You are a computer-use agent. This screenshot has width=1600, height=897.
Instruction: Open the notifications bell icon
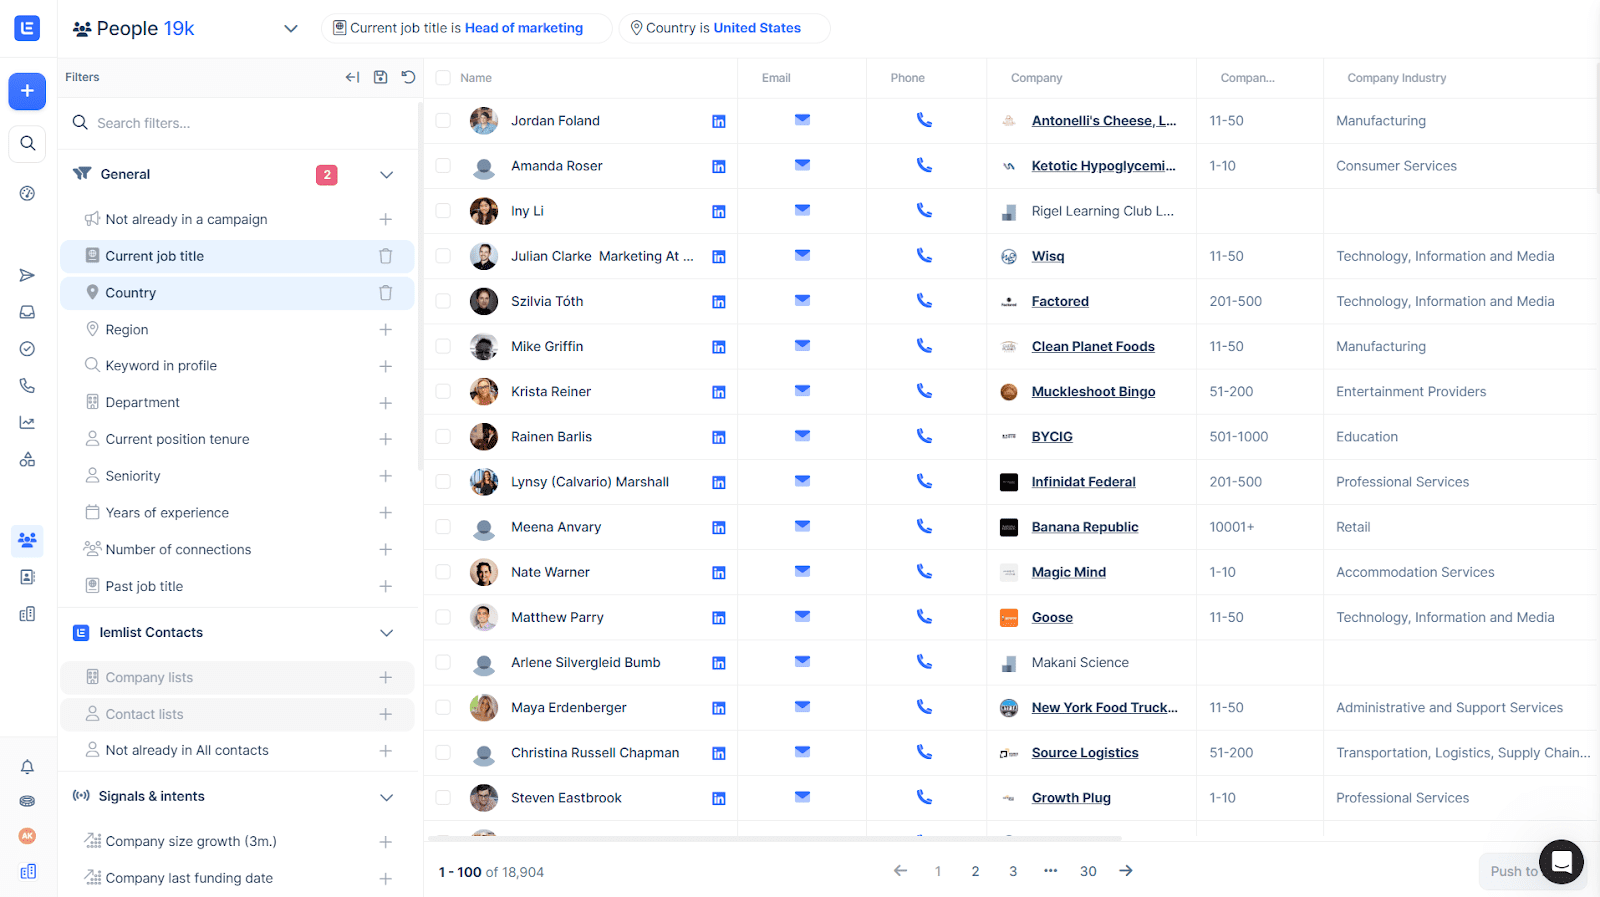[x=27, y=767]
